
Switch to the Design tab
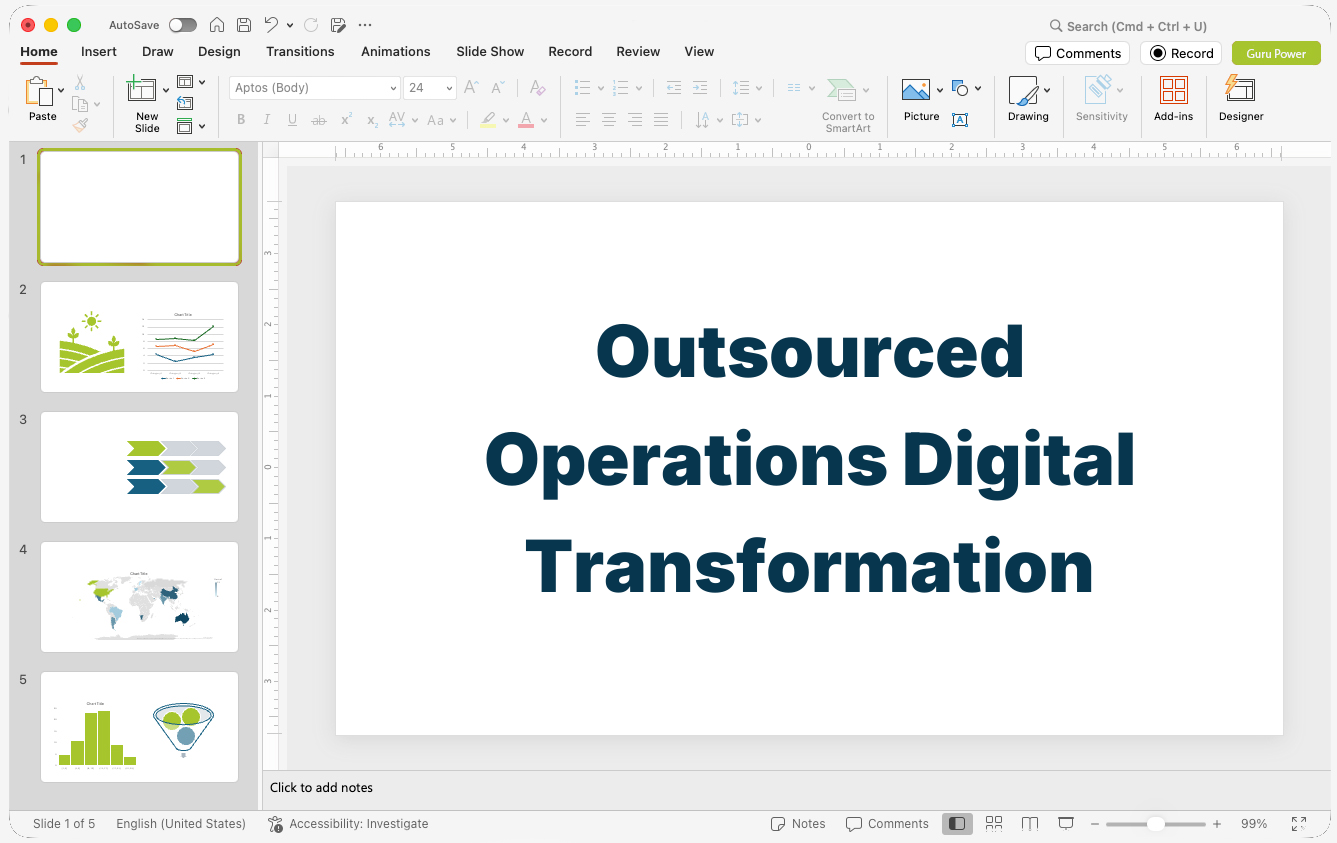coord(219,52)
